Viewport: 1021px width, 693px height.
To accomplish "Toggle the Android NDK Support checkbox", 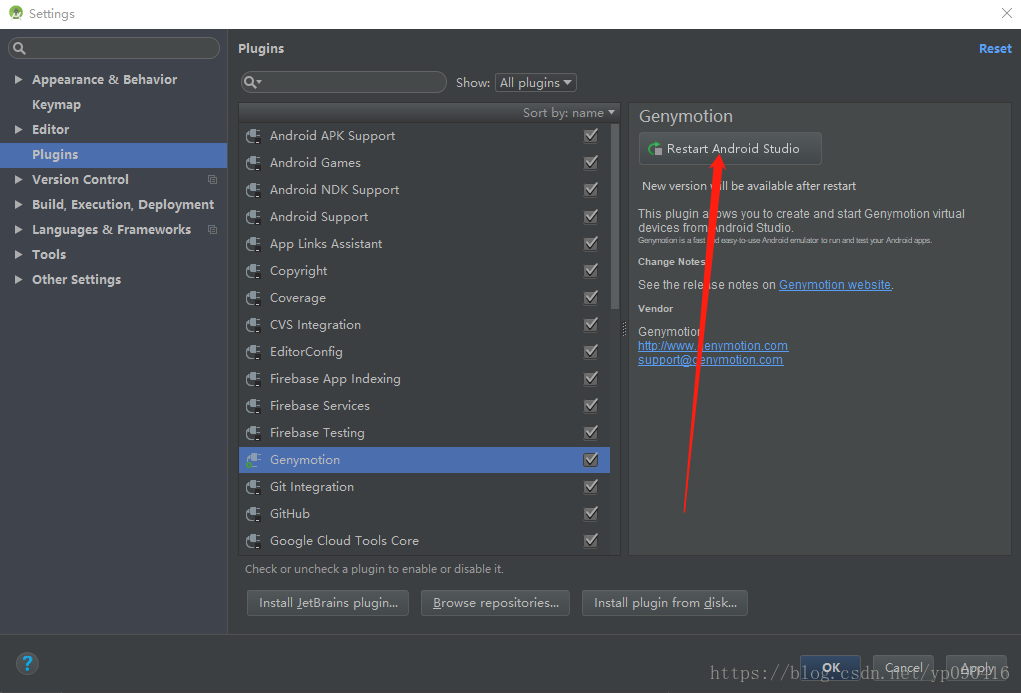I will [x=591, y=190].
